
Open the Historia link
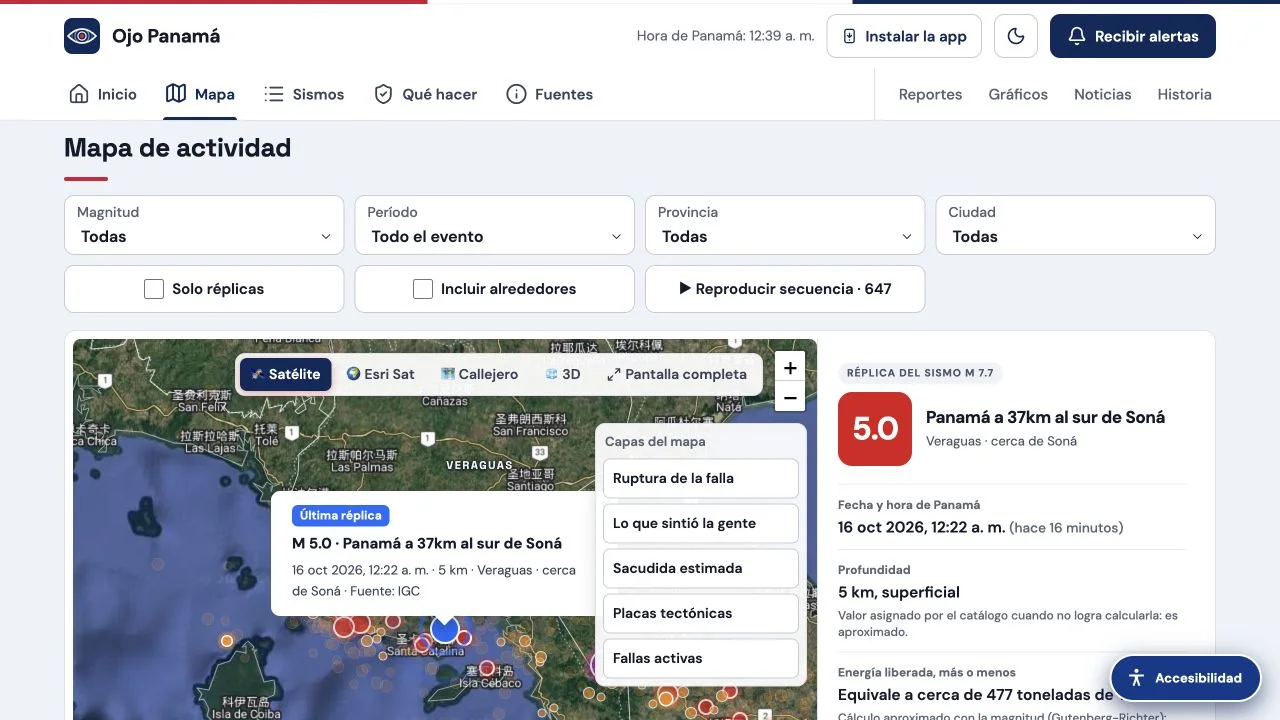1184,94
